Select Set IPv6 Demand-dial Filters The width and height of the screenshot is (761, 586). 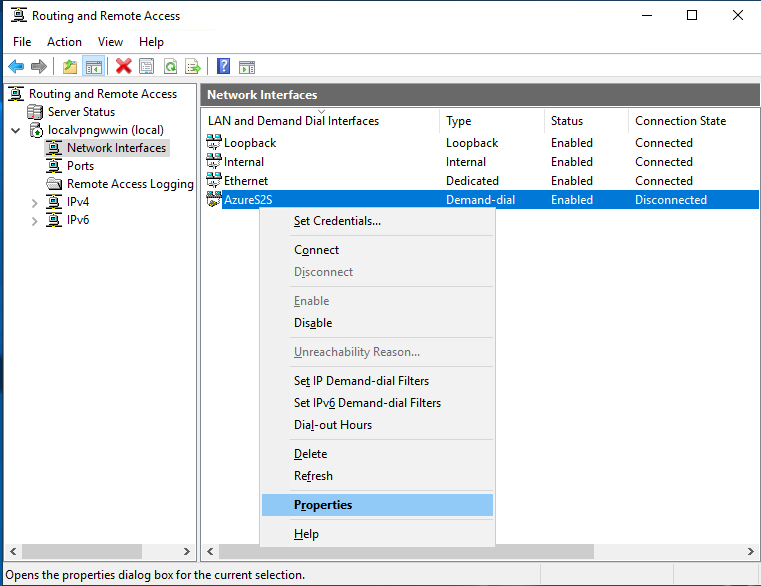pos(378,402)
